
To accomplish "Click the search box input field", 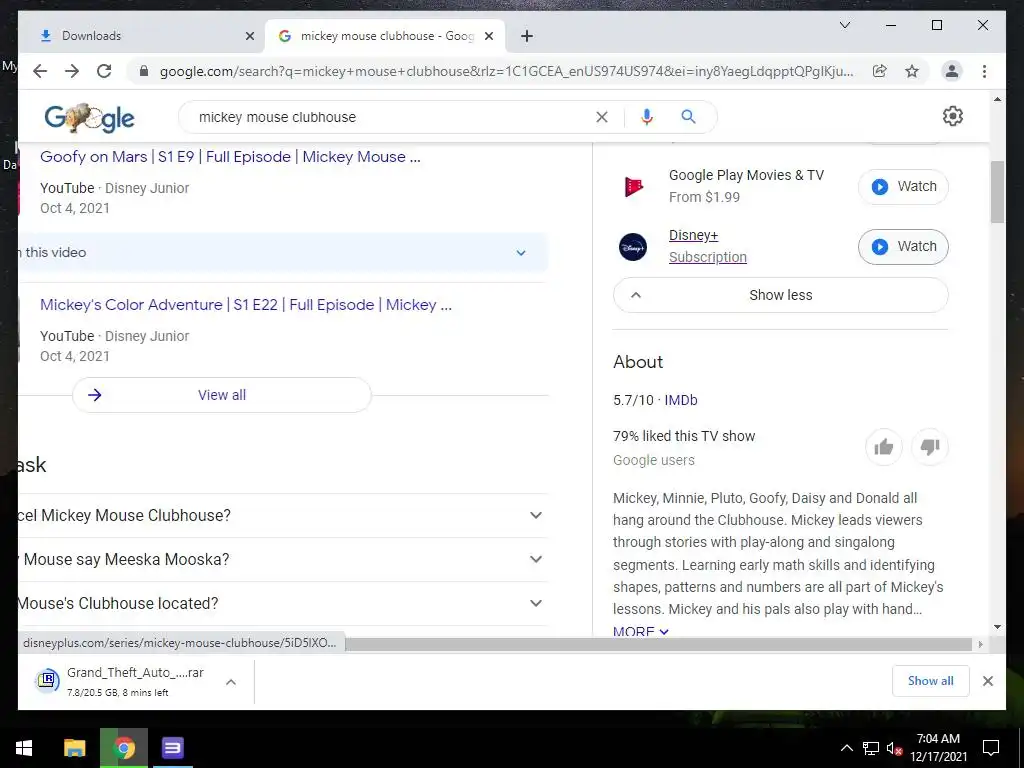I will 392,117.
